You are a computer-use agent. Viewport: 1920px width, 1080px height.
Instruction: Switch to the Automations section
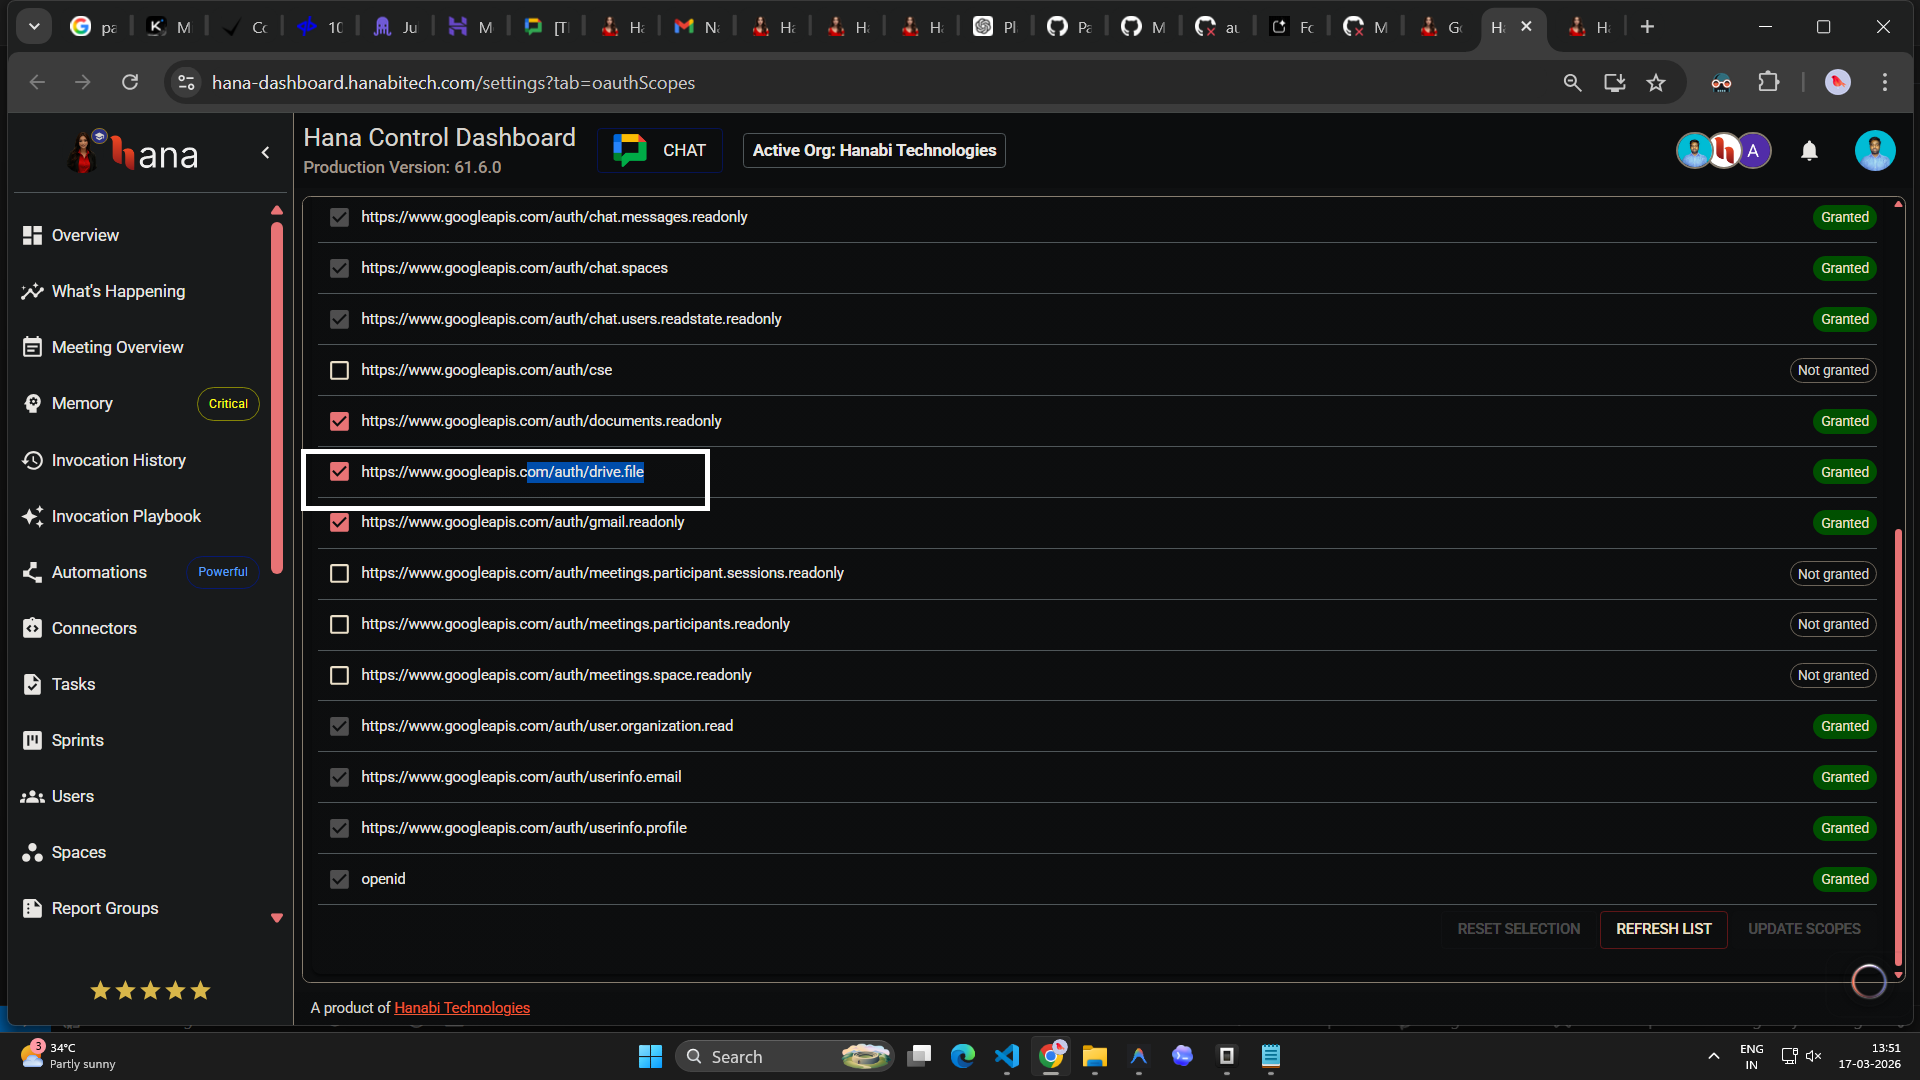(x=98, y=572)
